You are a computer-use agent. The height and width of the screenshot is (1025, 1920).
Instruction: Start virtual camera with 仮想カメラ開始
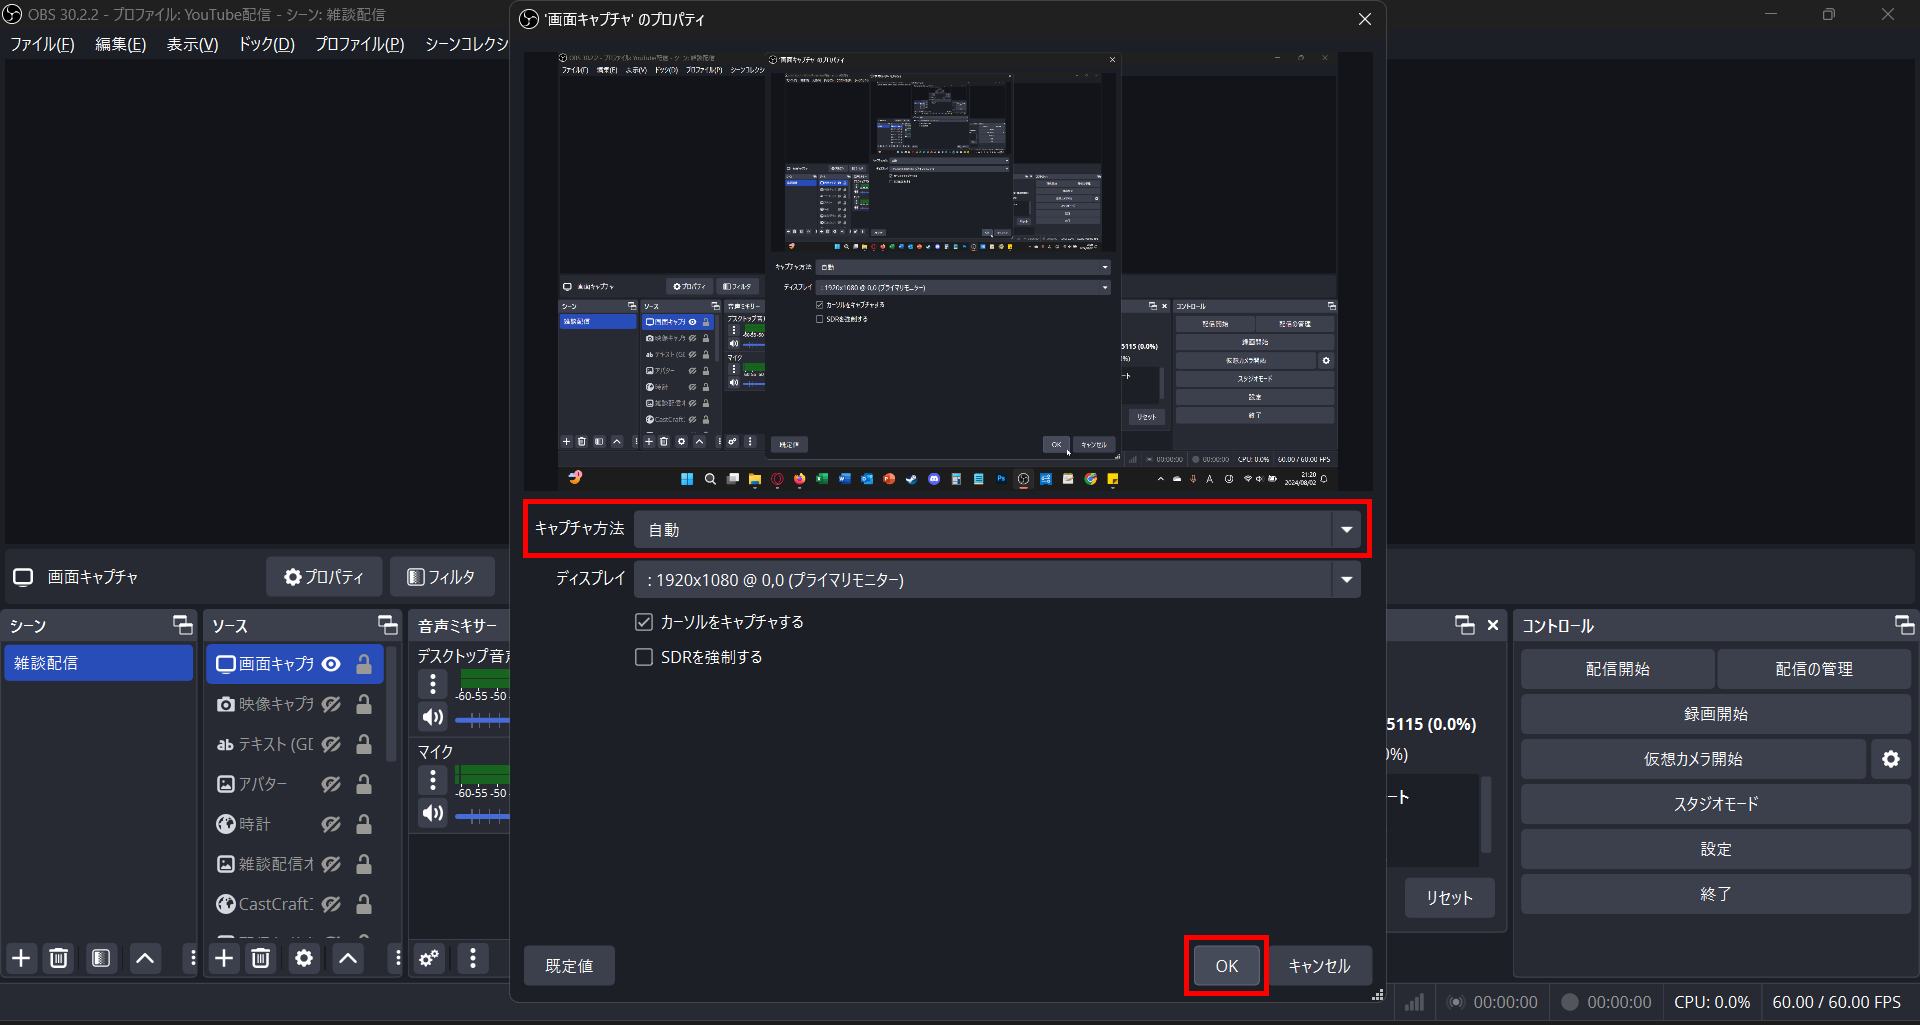pos(1693,759)
